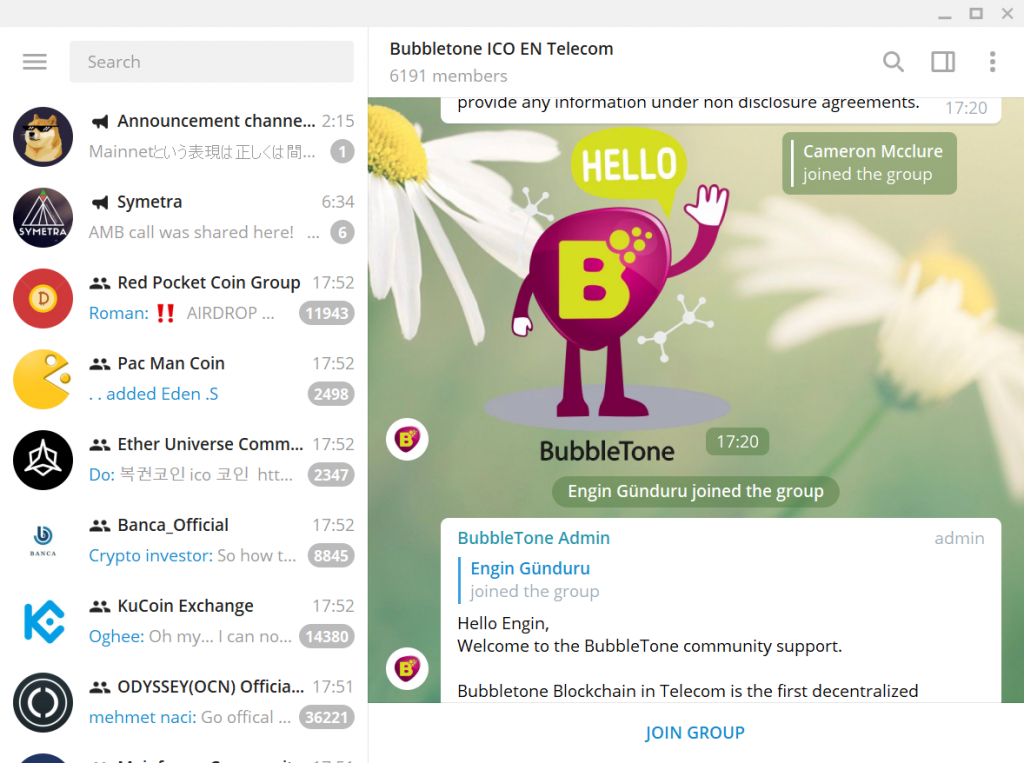Click group icon beside ODYSSEY(OCN)
Image resolution: width=1024 pixels, height=763 pixels.
tap(100, 687)
